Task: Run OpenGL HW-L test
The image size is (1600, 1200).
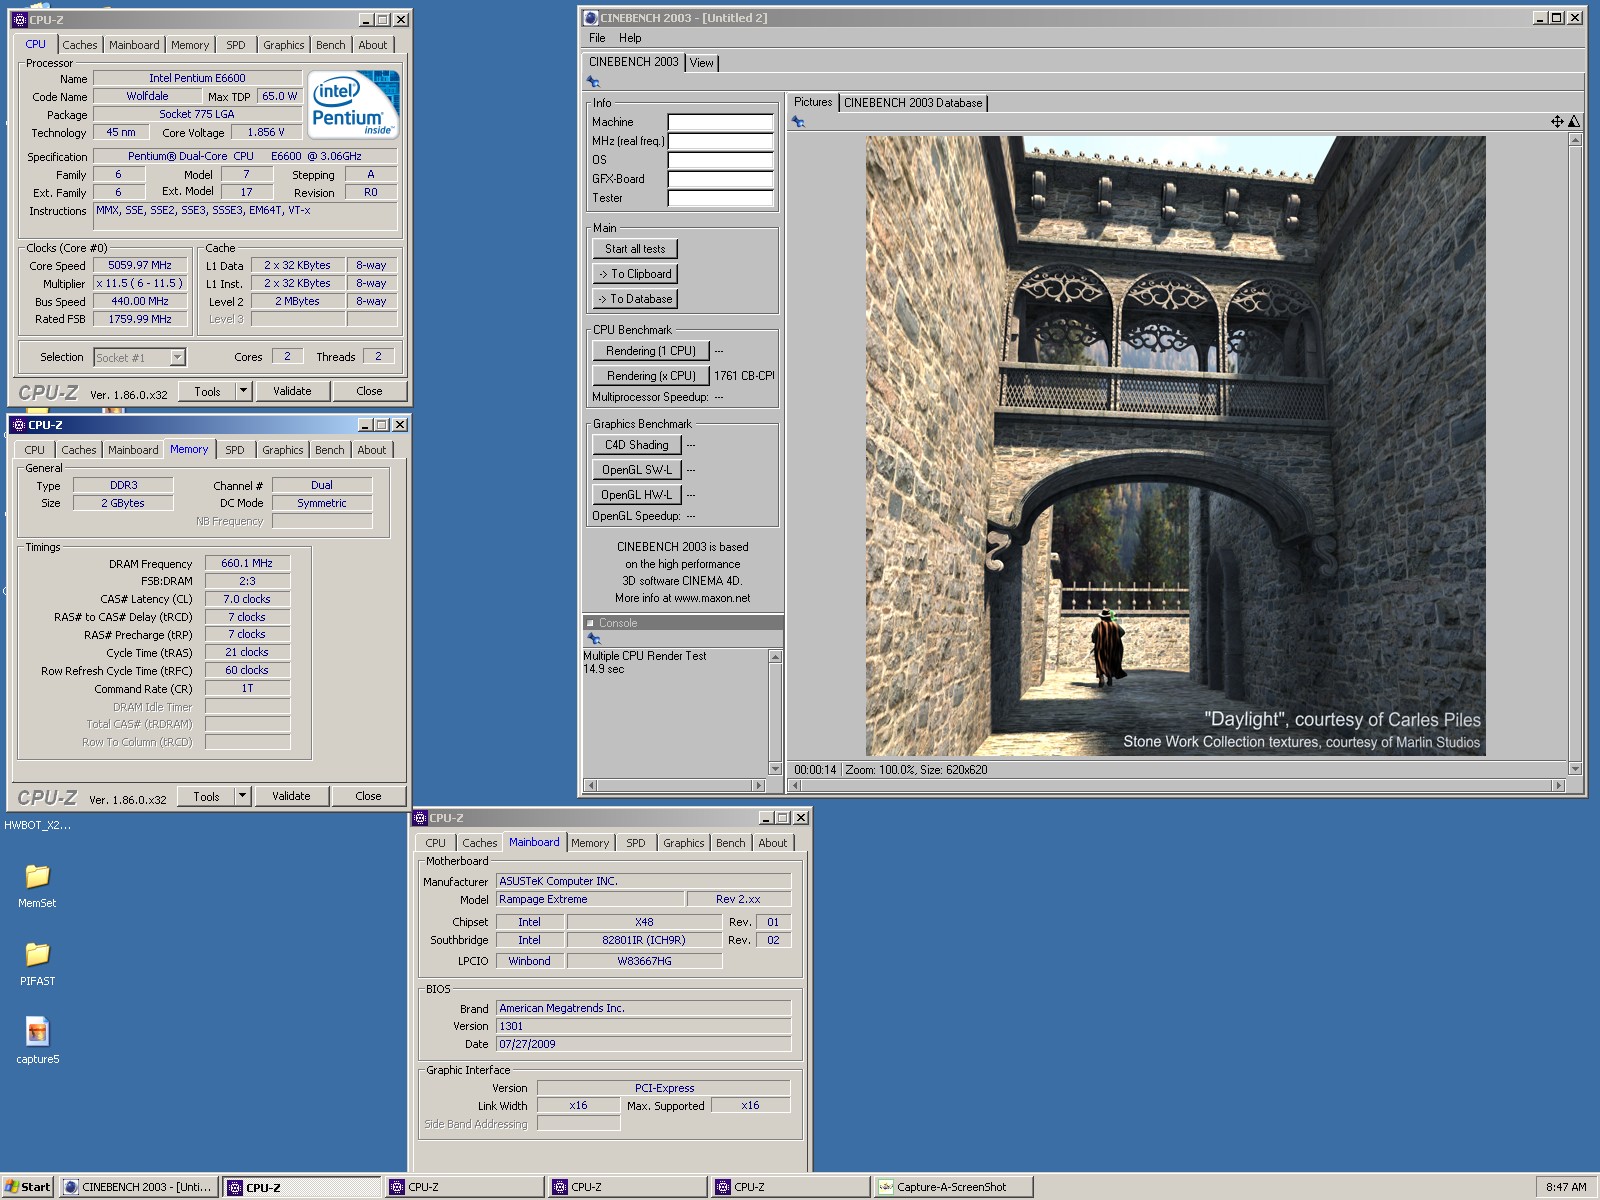Action: (637, 495)
